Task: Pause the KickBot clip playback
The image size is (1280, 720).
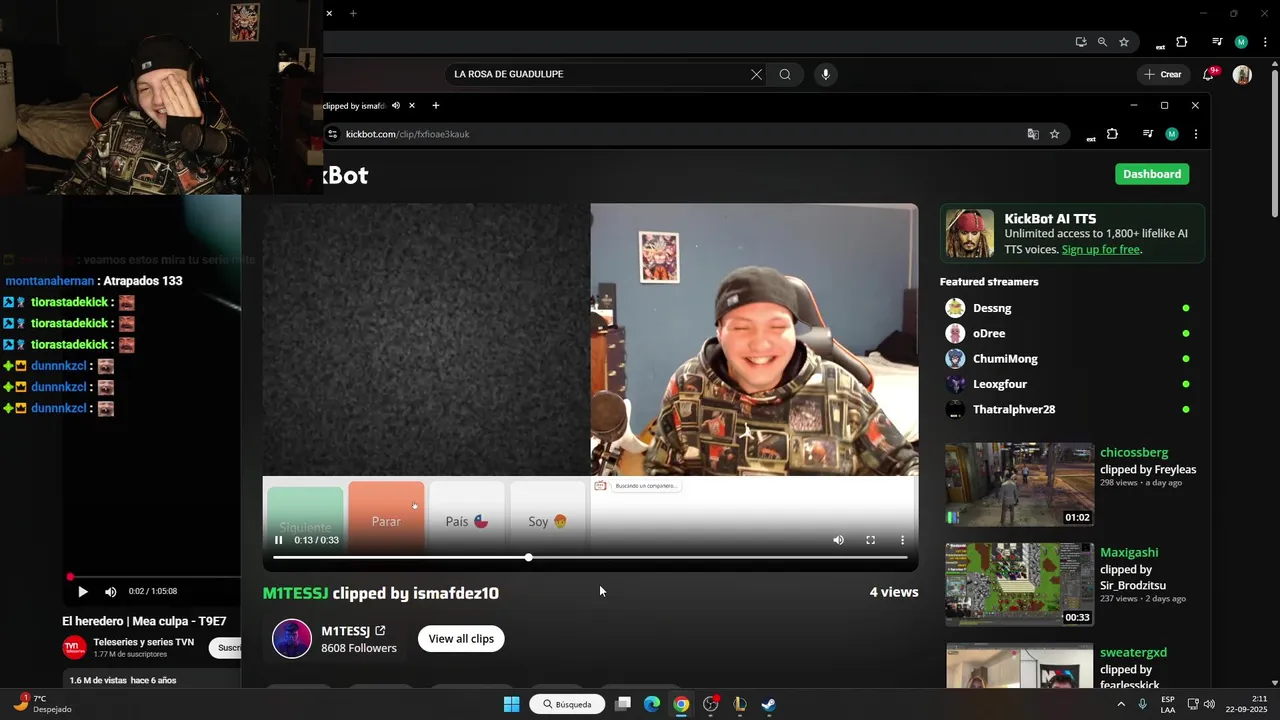Action: tap(278, 540)
